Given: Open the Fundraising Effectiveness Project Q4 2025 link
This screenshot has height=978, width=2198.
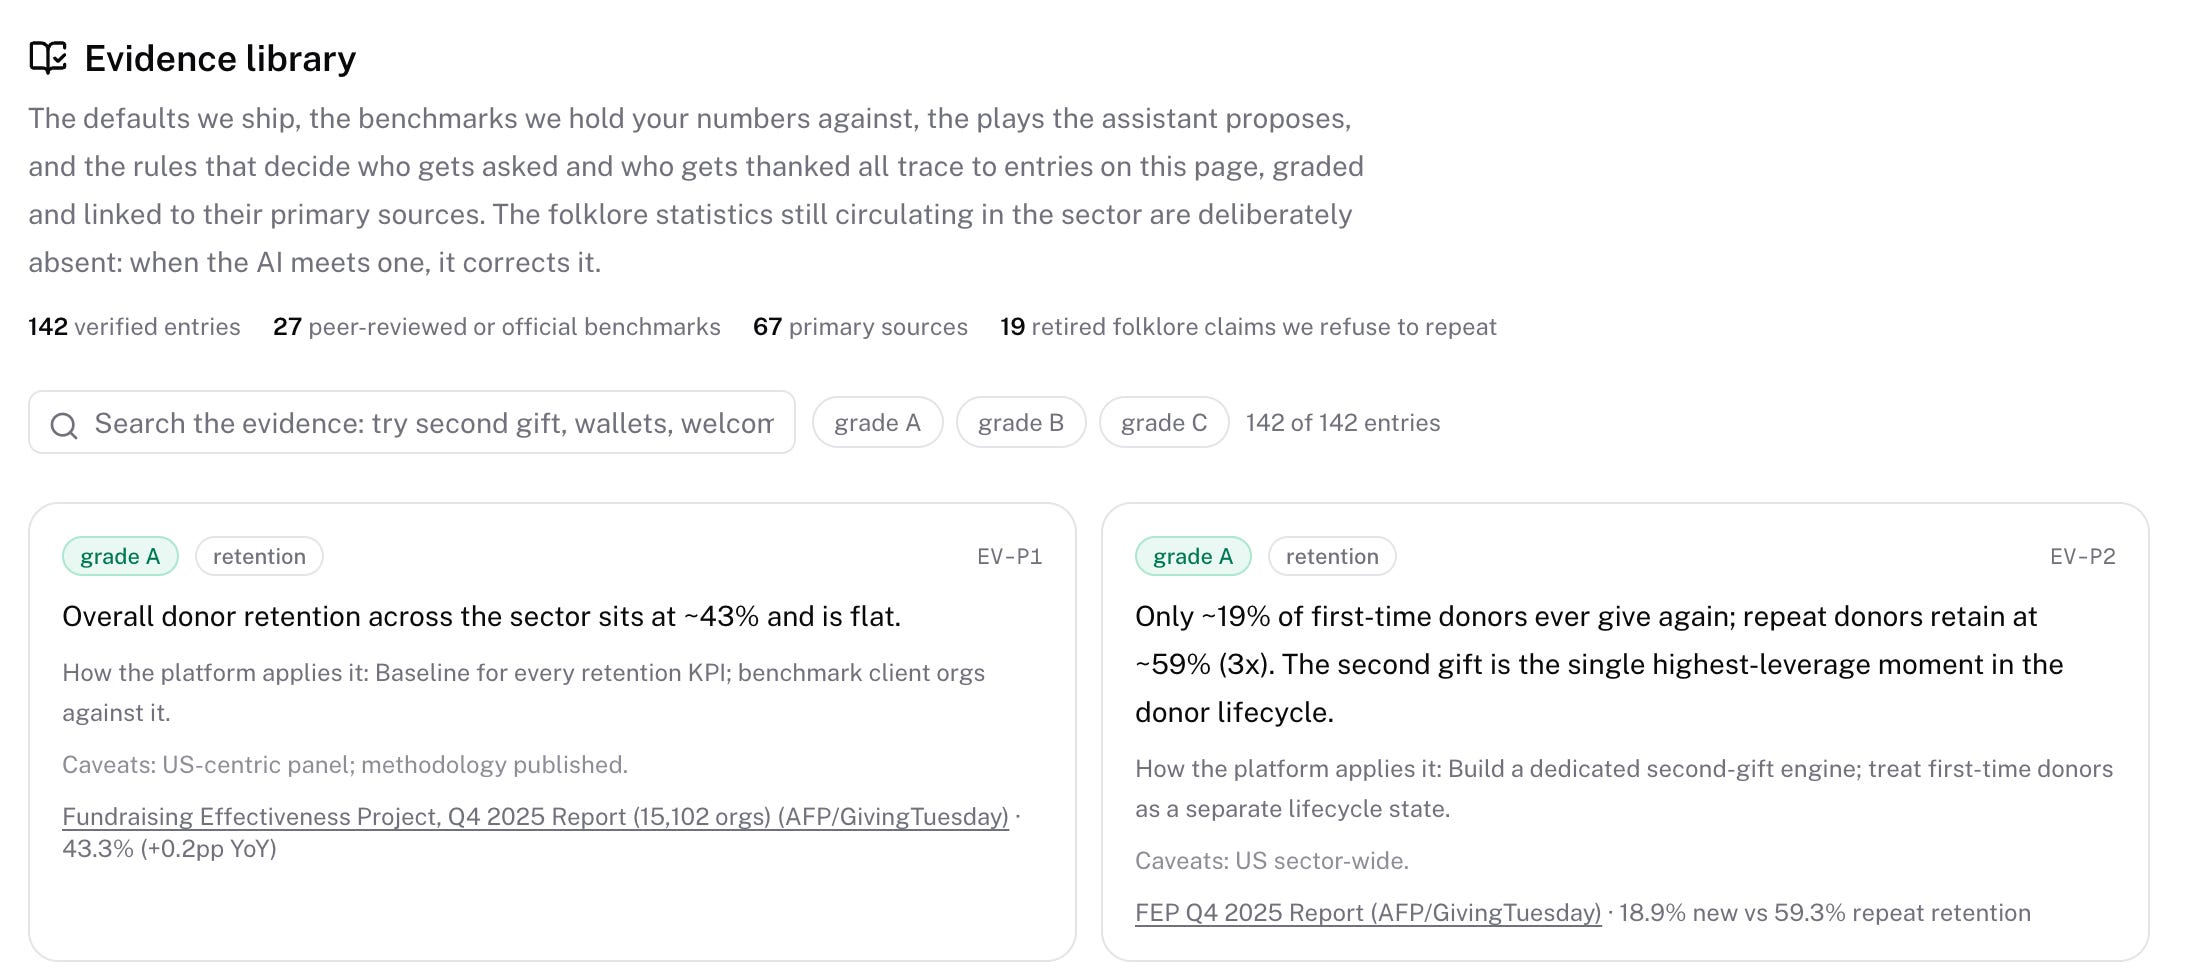Looking at the screenshot, I should coord(535,817).
